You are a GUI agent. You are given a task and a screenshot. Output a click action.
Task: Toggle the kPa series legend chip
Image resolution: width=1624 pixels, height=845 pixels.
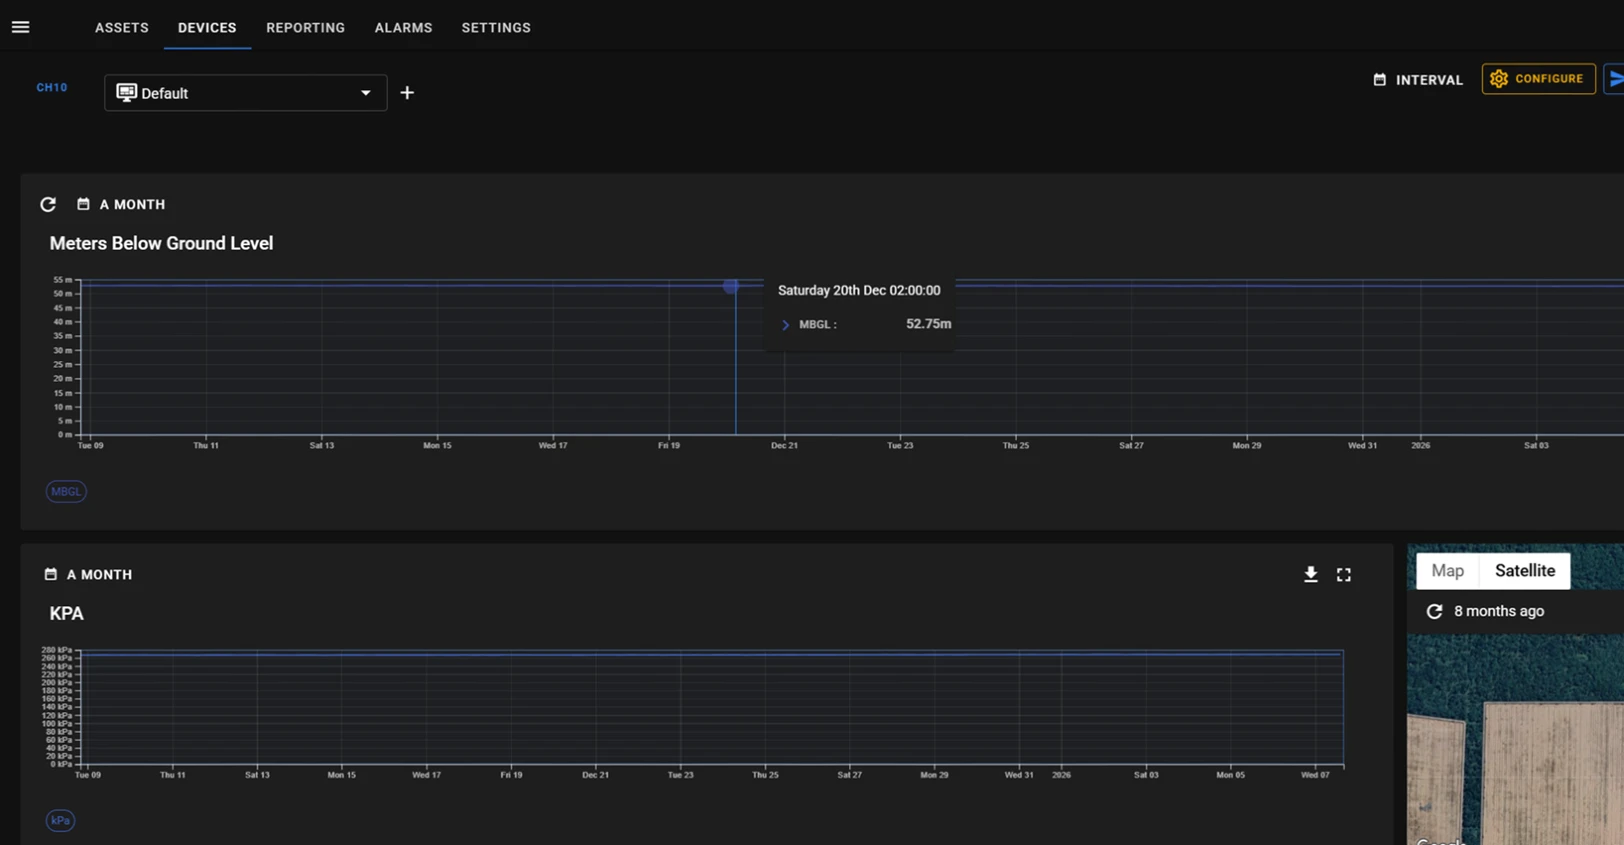[60, 820]
